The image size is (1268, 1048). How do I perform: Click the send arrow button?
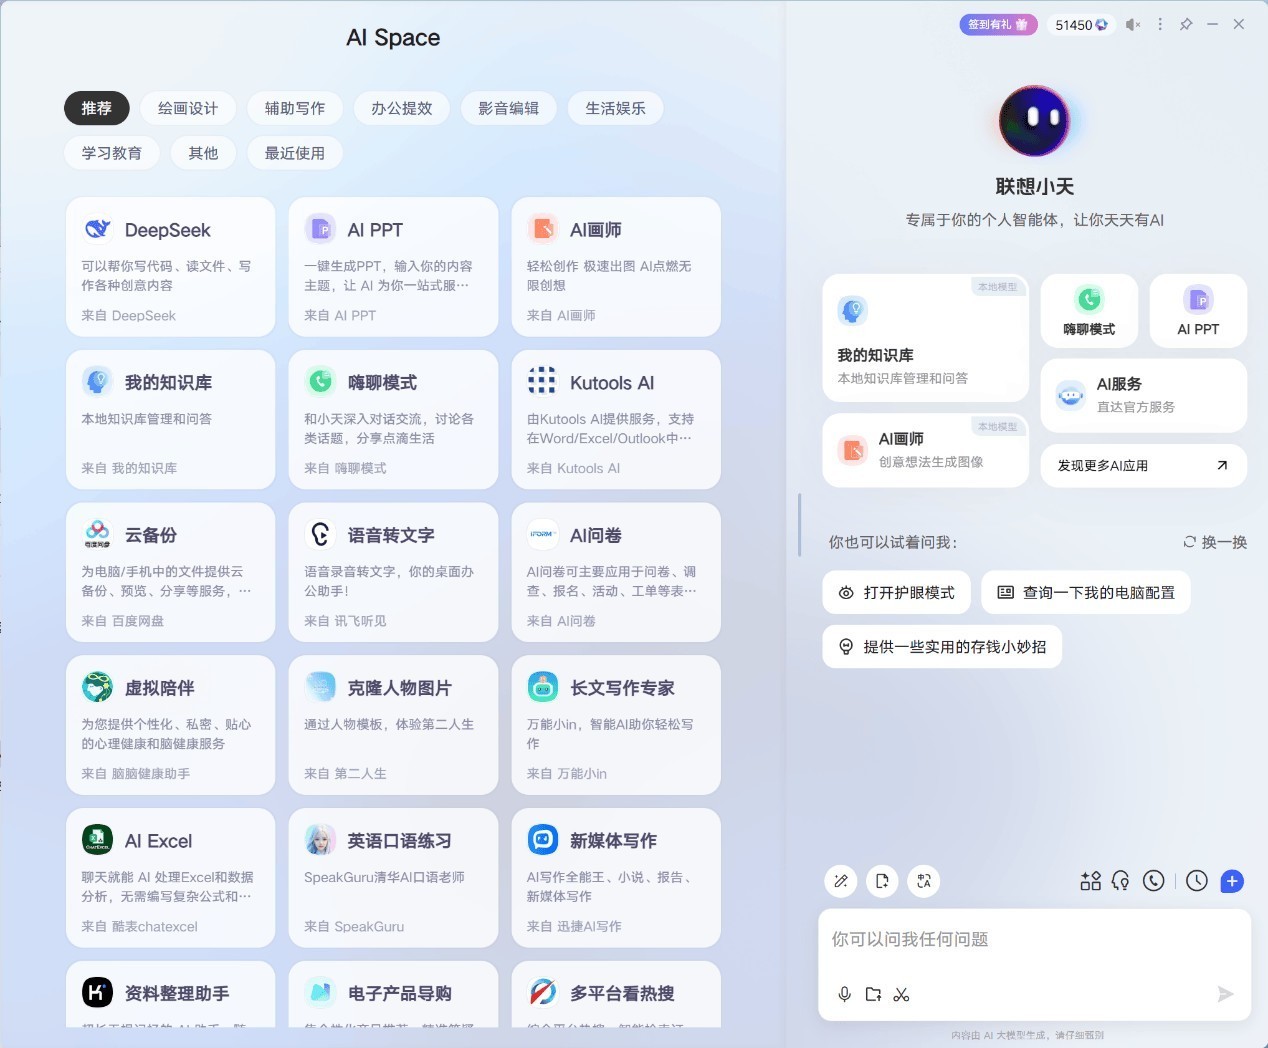1225,994
